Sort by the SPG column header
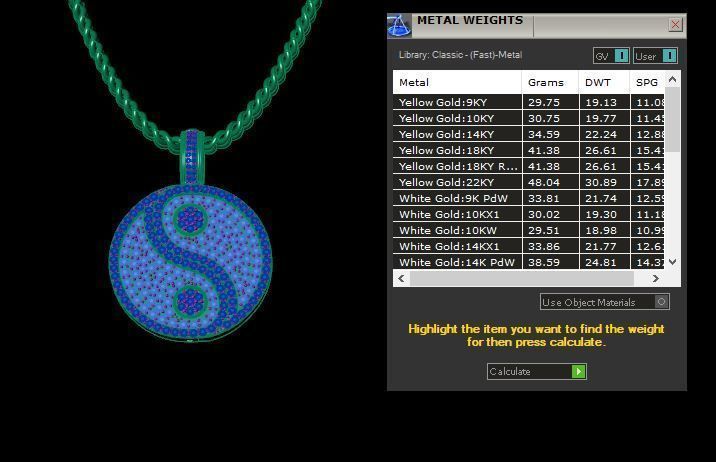Screen dimensions: 716x462 pyautogui.click(x=647, y=83)
